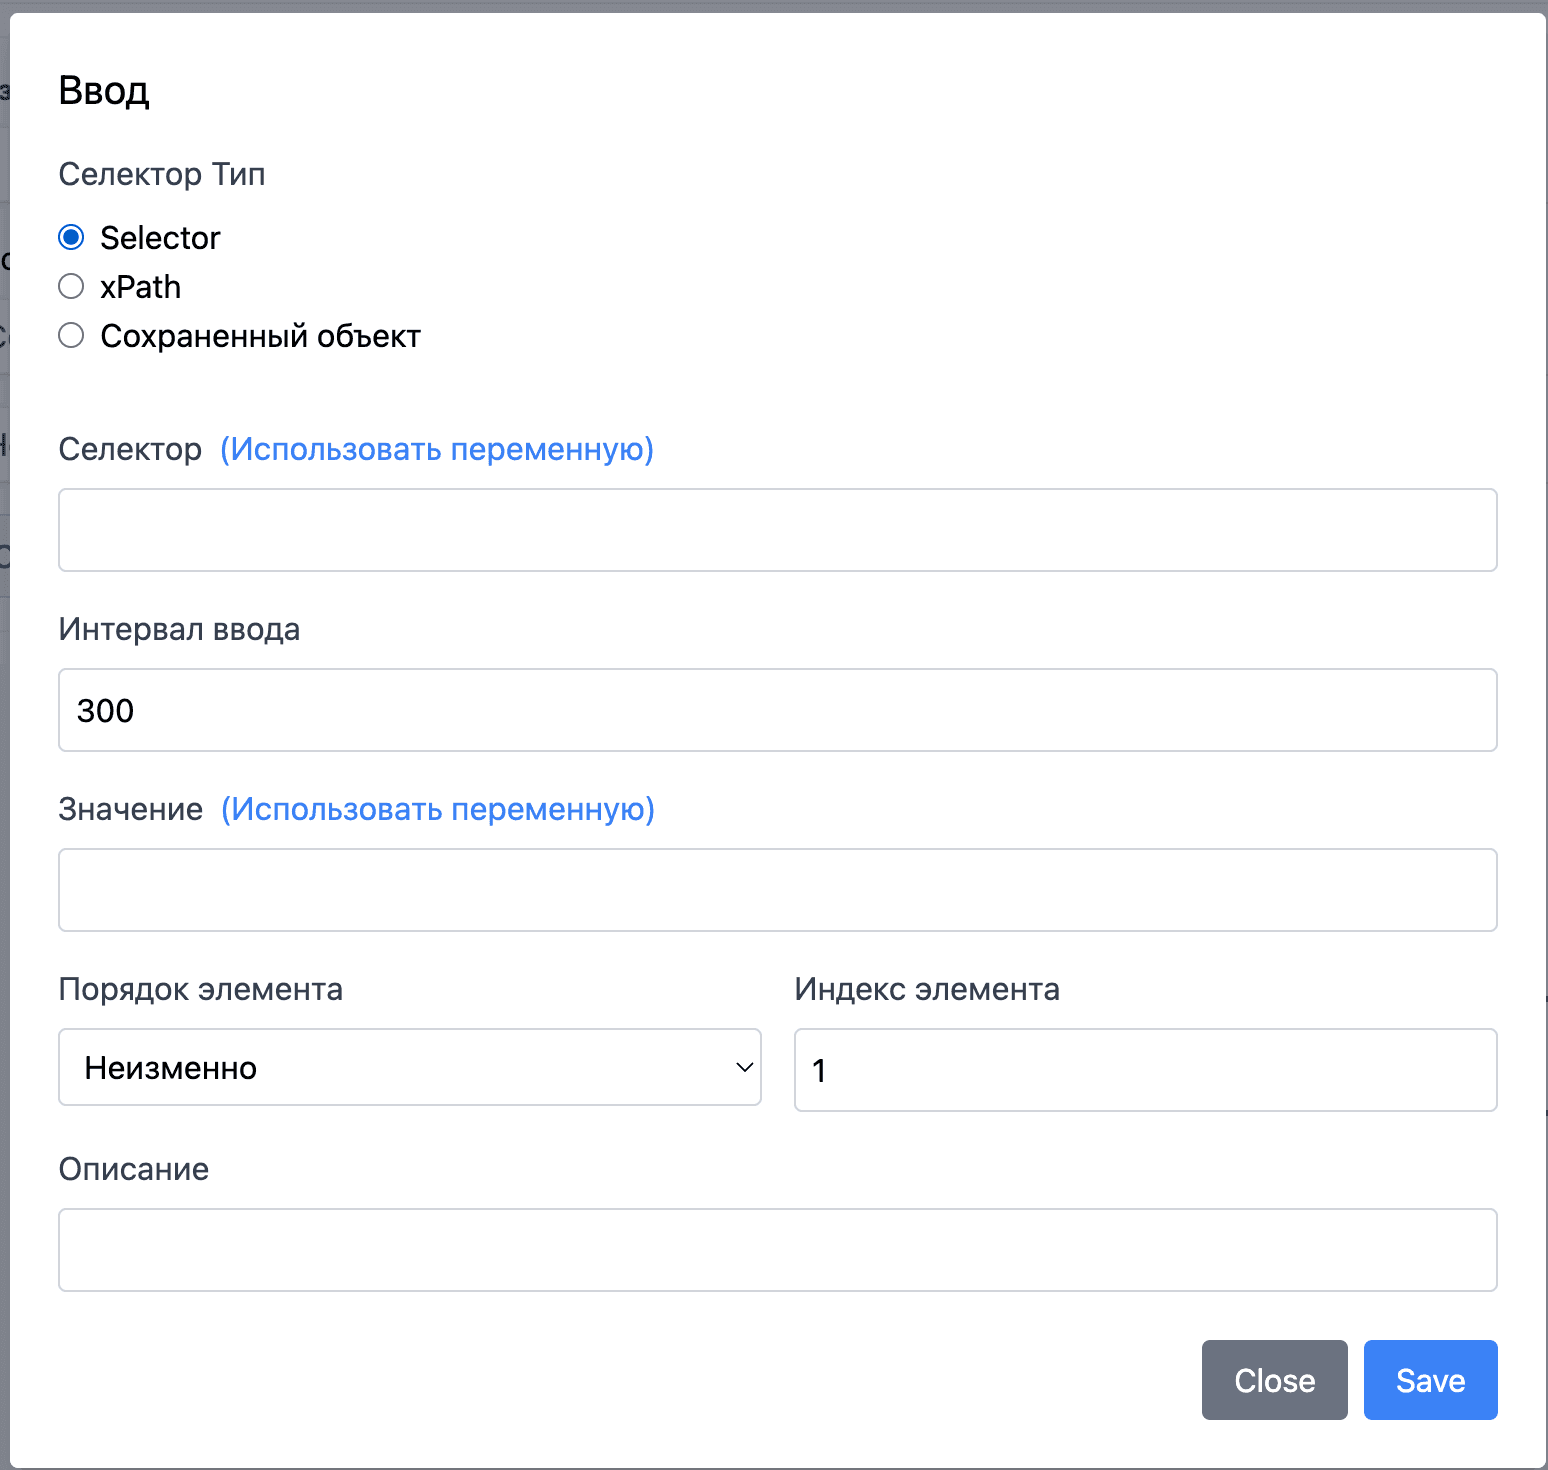Image resolution: width=1548 pixels, height=1470 pixels.
Task: Click Использовать переменную link beside Значение
Action: point(438,809)
